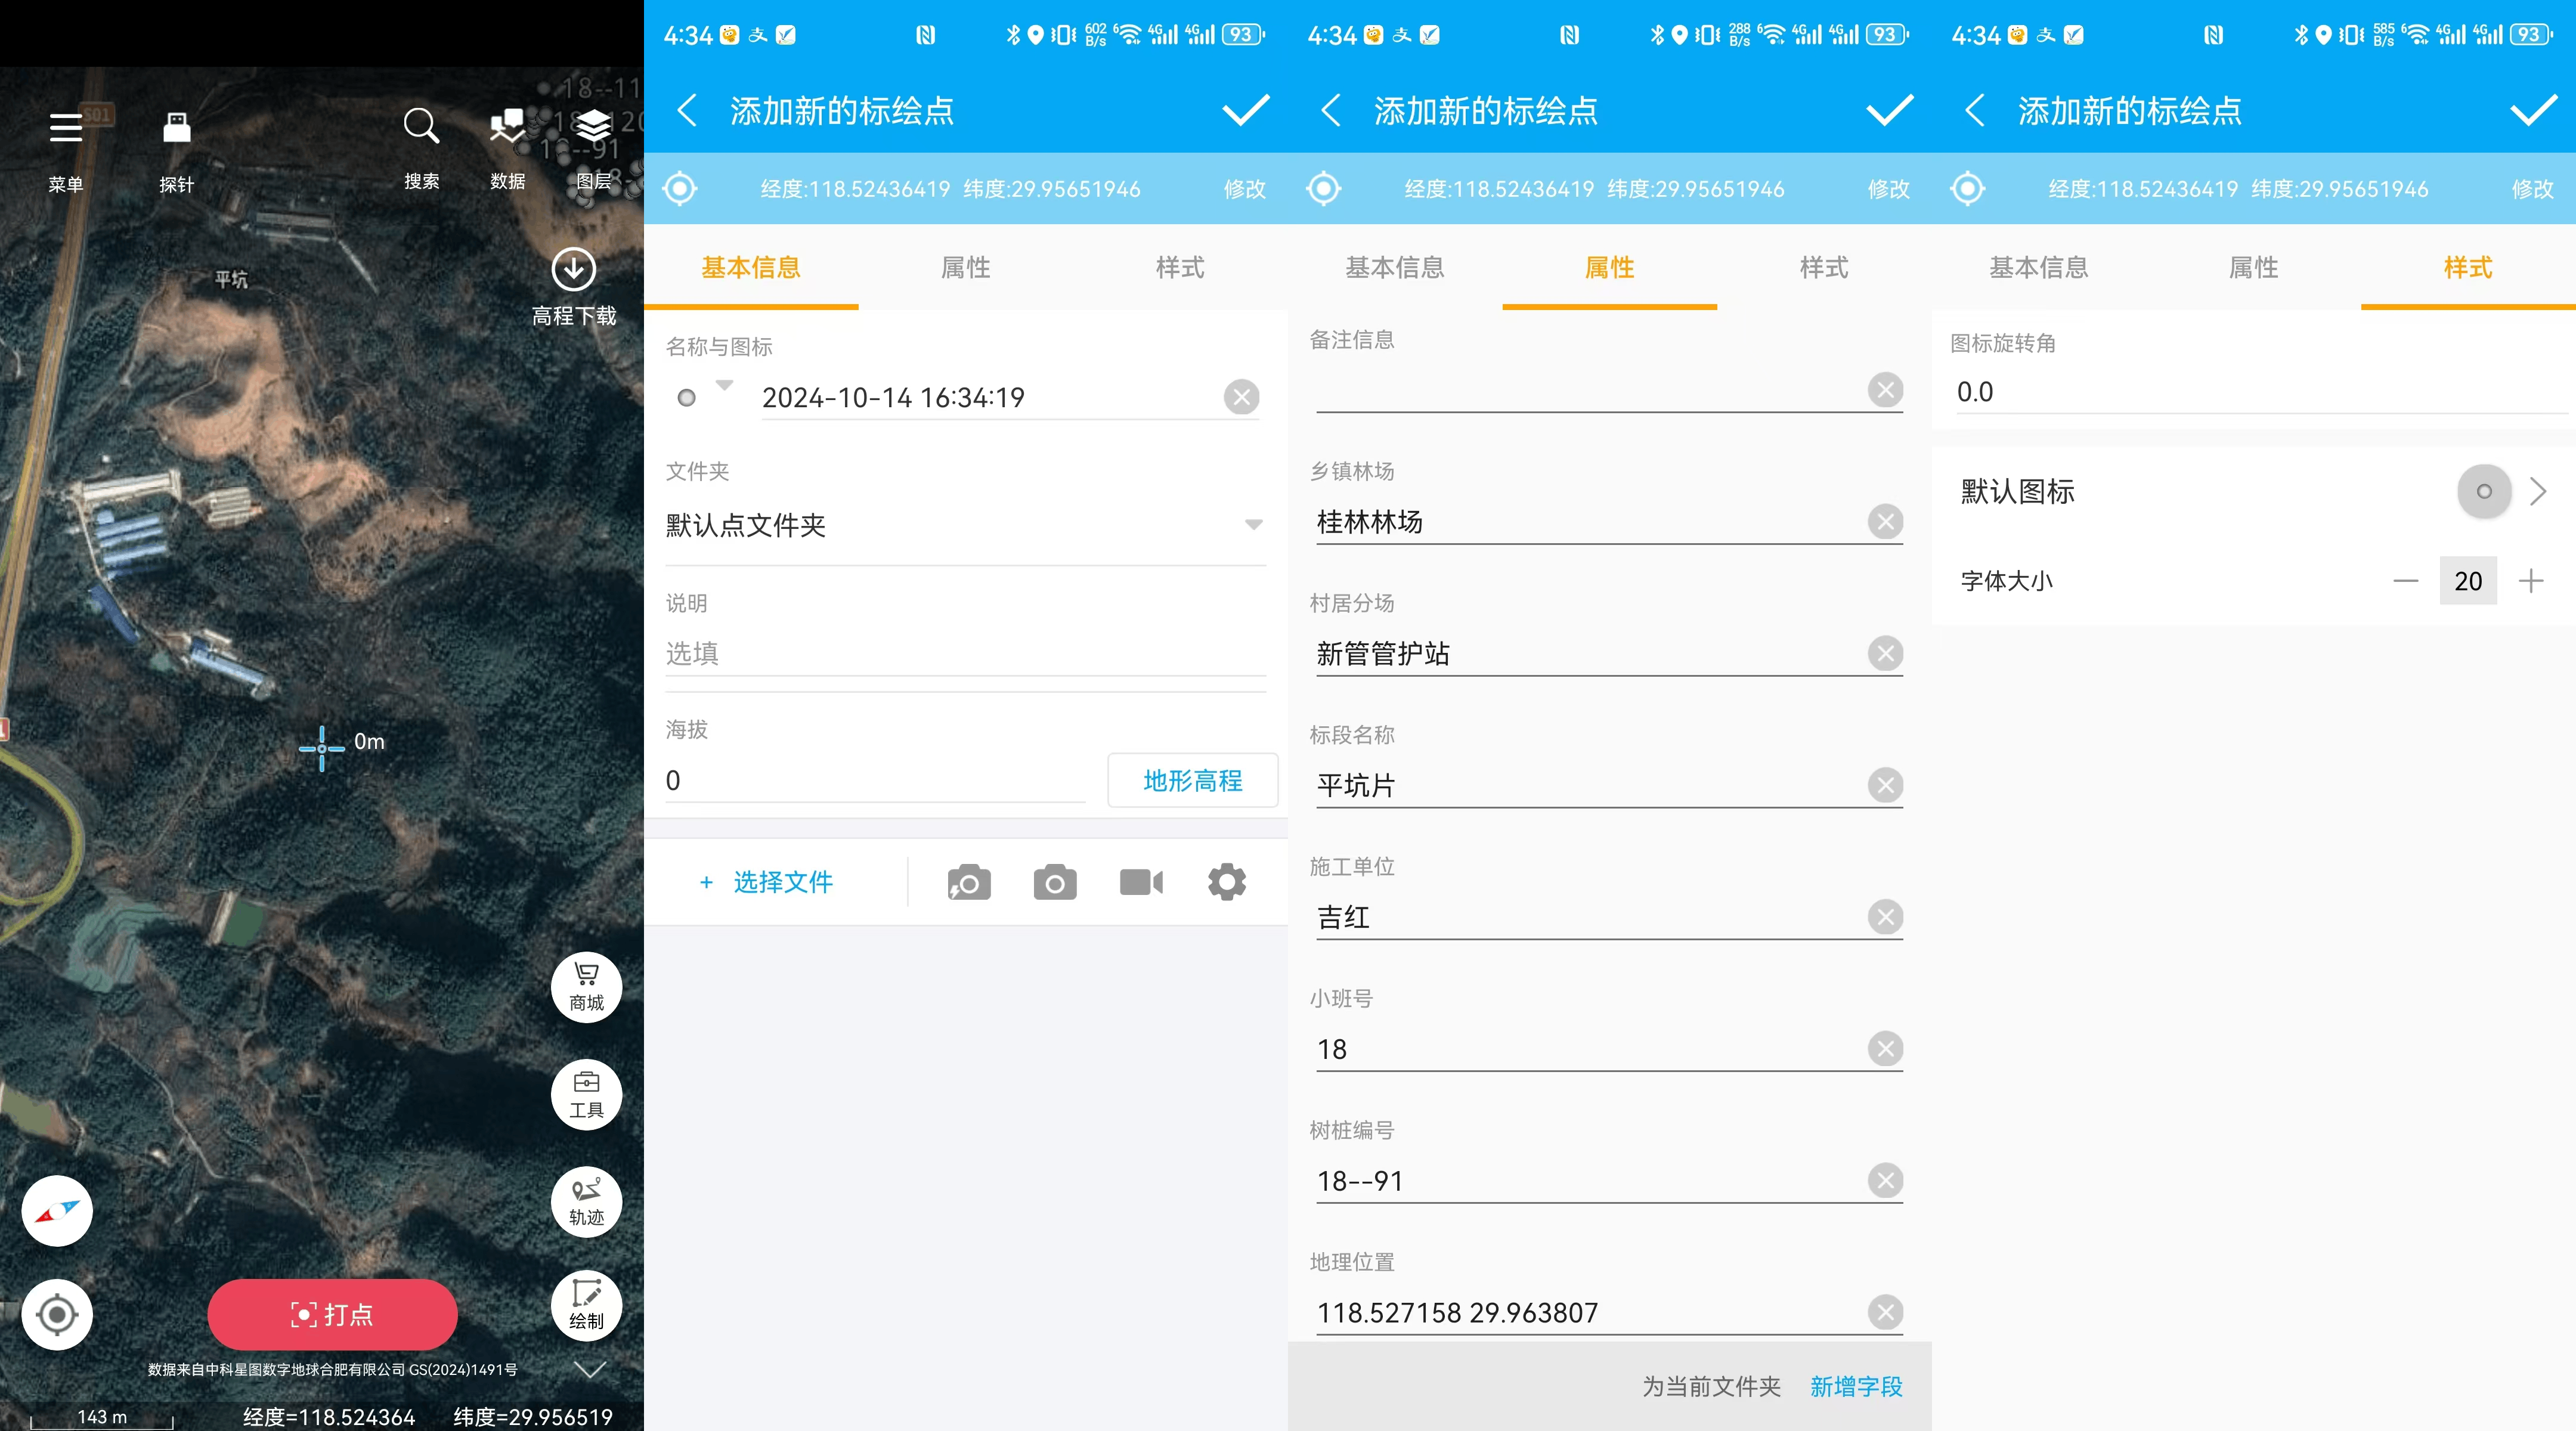2576x1431 pixels.
Task: Clear the 18--91 树桩编号 field
Action: point(1885,1181)
